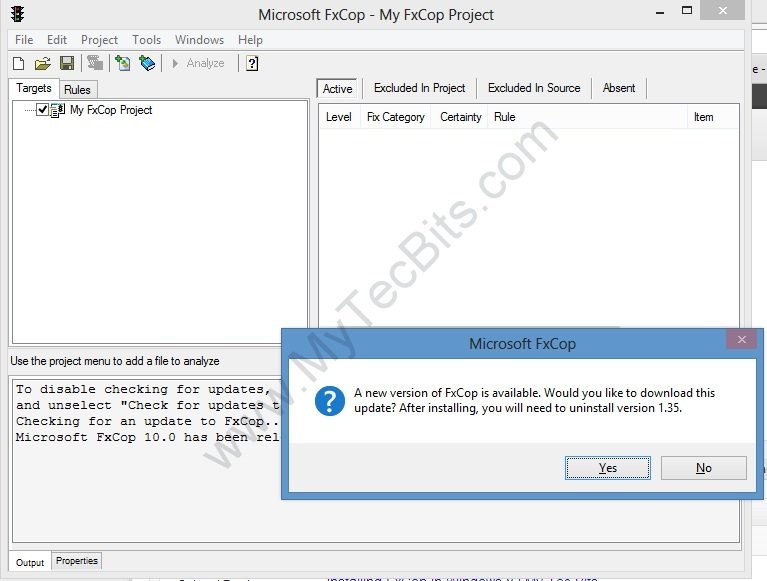Switch to the Output tab
Image resolution: width=767 pixels, height=581 pixels.
click(x=30, y=562)
